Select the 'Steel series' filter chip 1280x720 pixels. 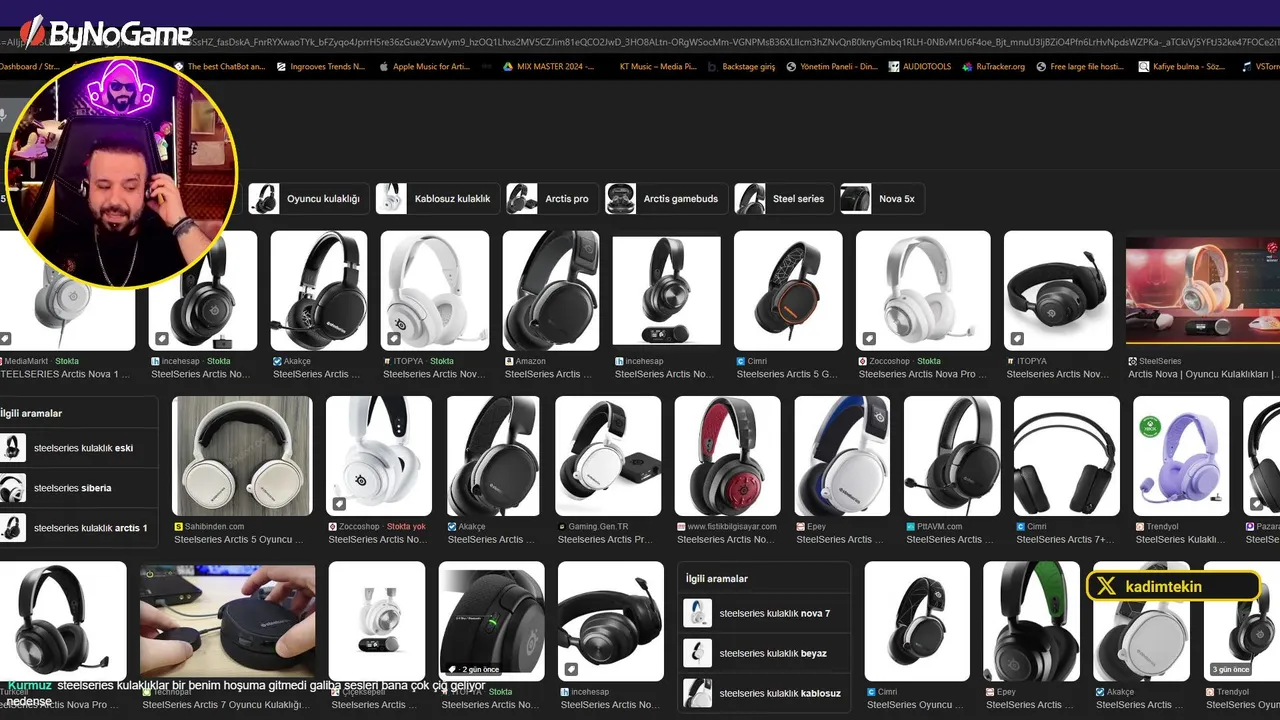(x=784, y=199)
